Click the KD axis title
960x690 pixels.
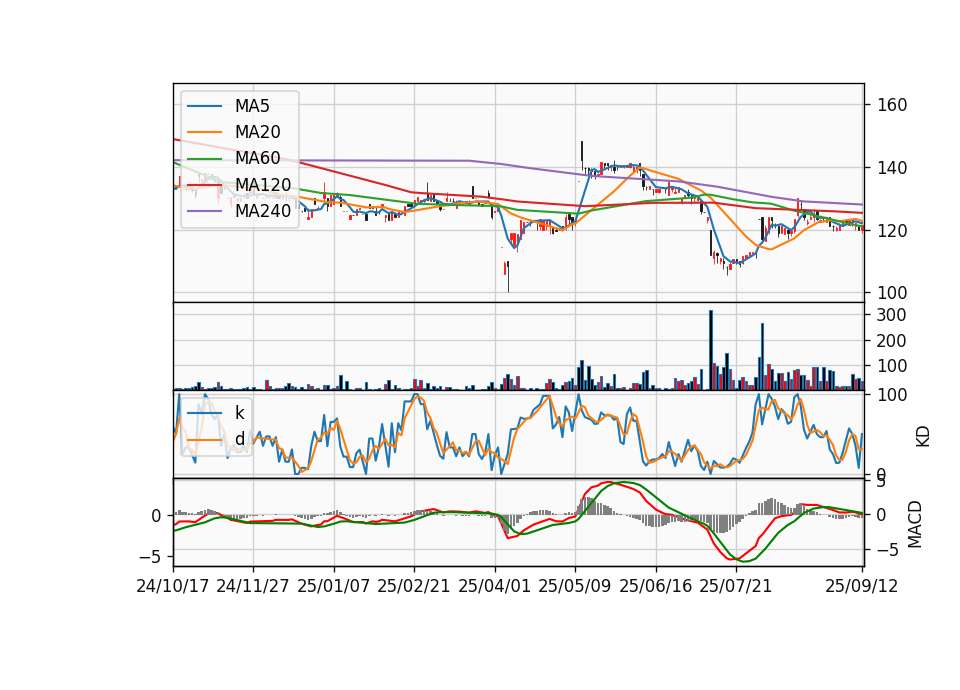(923, 437)
